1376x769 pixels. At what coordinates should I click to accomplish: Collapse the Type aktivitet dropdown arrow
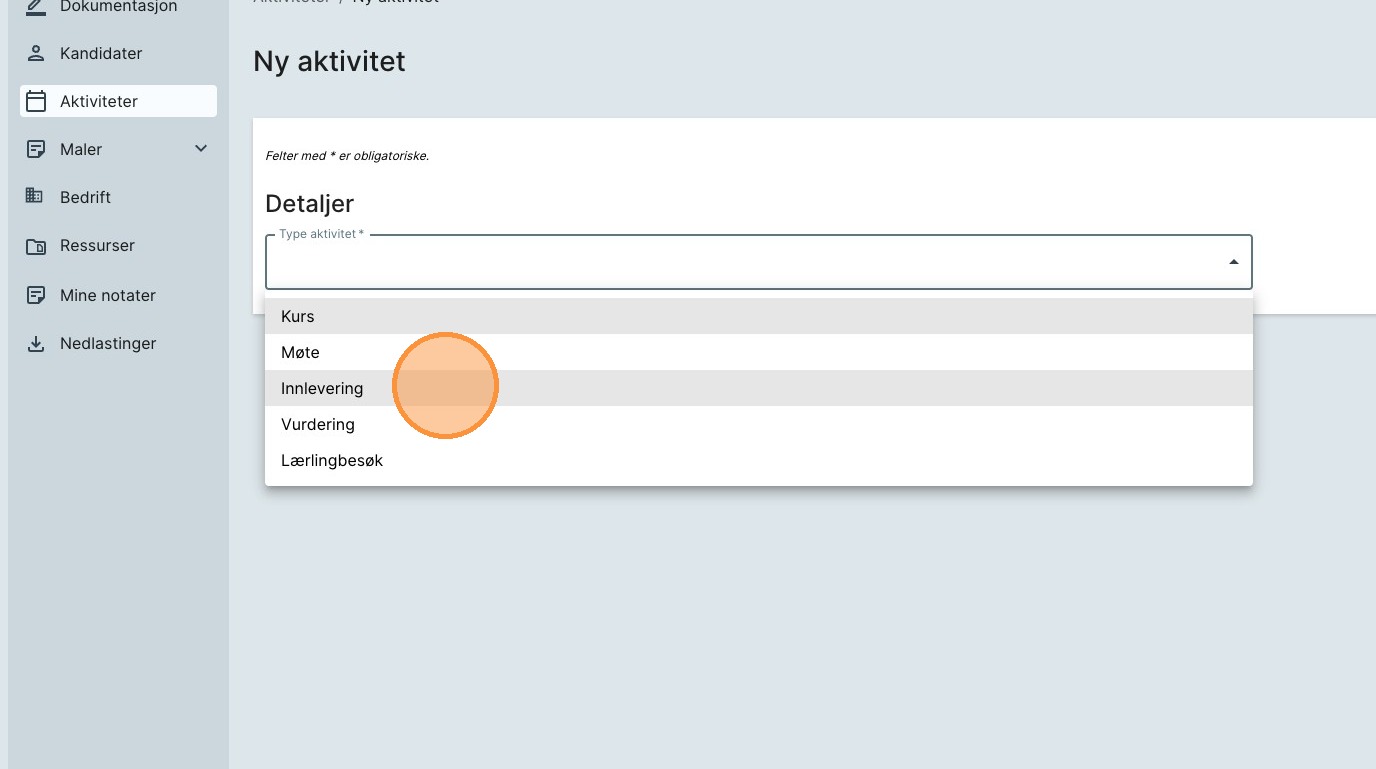click(x=1233, y=262)
